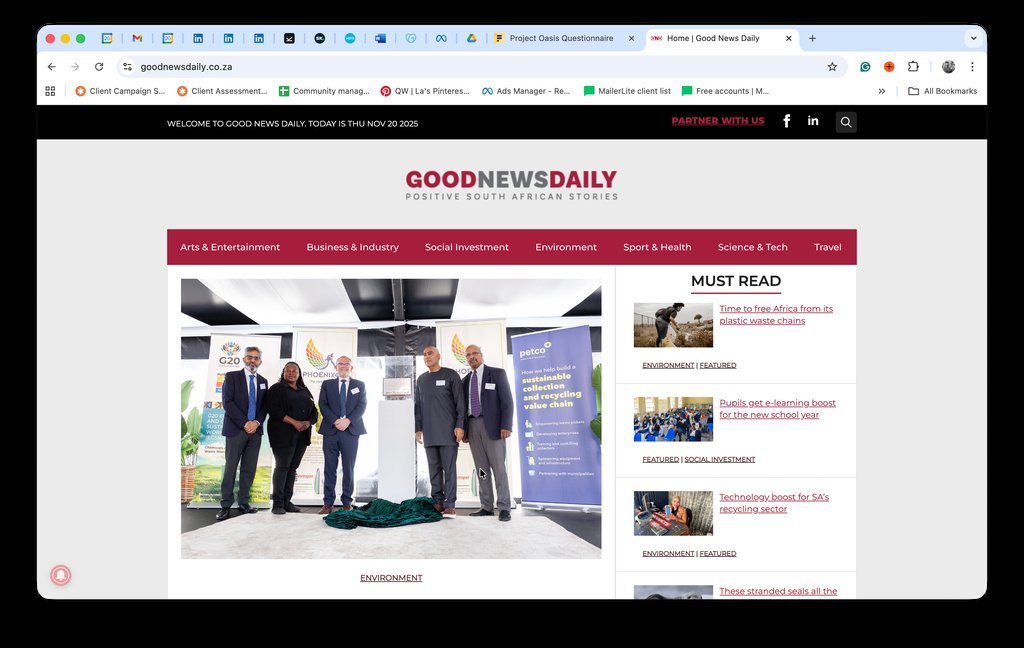Screen dimensions: 1024x648
Task: Open 'Technology boost for SA's recycling' link
Action: tap(774, 503)
